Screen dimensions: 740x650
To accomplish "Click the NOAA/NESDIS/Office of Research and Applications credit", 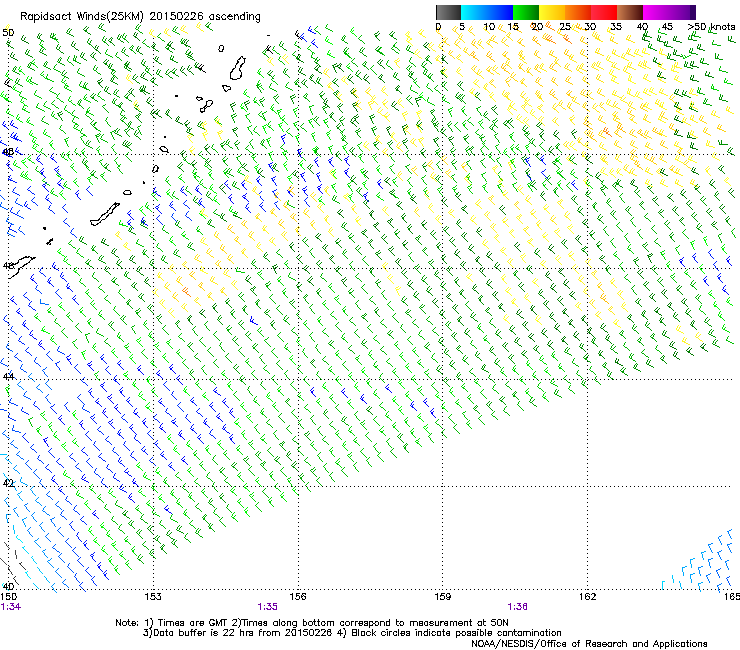I will point(589,644).
